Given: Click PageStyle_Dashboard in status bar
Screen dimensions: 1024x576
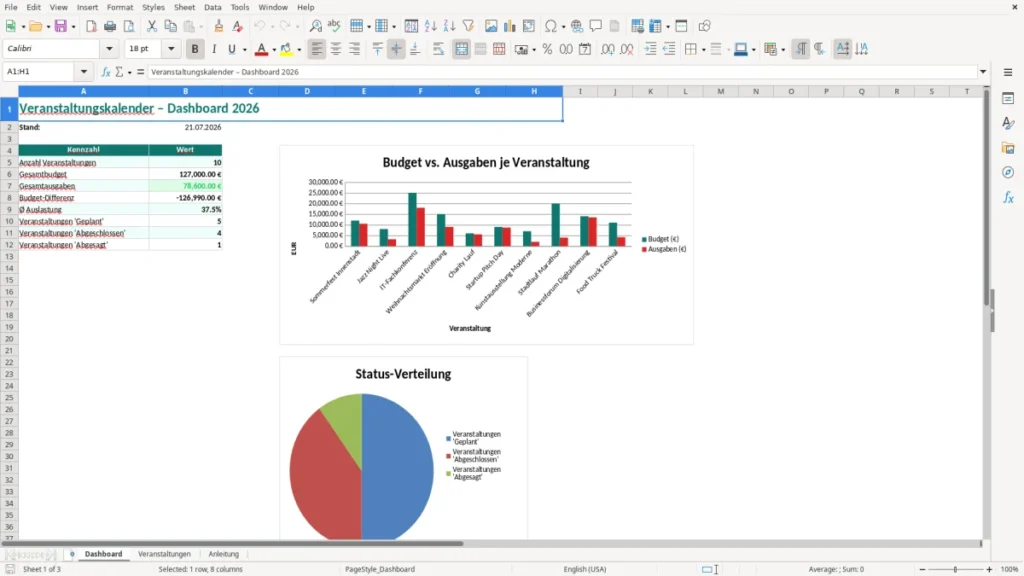Looking at the screenshot, I should 380,569.
